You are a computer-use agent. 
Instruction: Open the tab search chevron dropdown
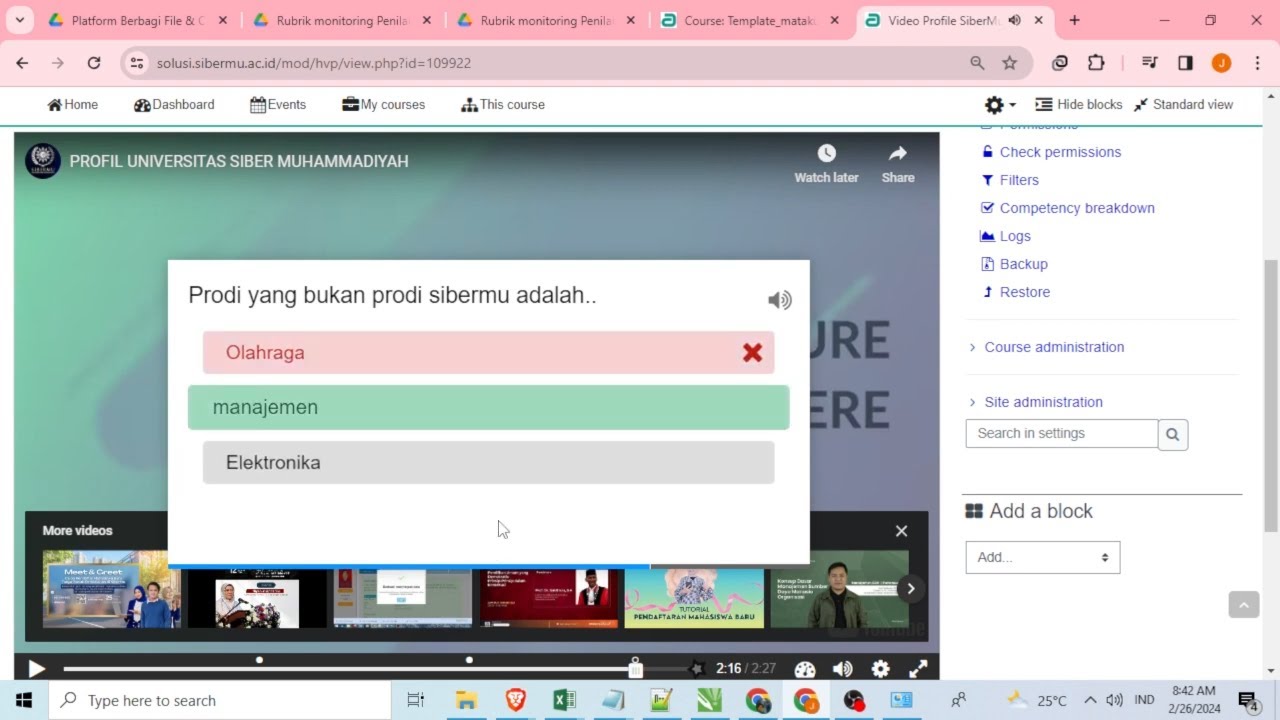tap(19, 20)
